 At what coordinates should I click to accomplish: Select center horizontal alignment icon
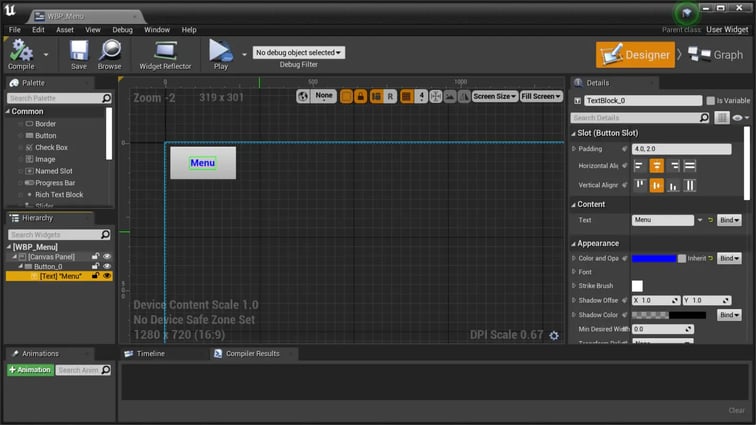(657, 166)
